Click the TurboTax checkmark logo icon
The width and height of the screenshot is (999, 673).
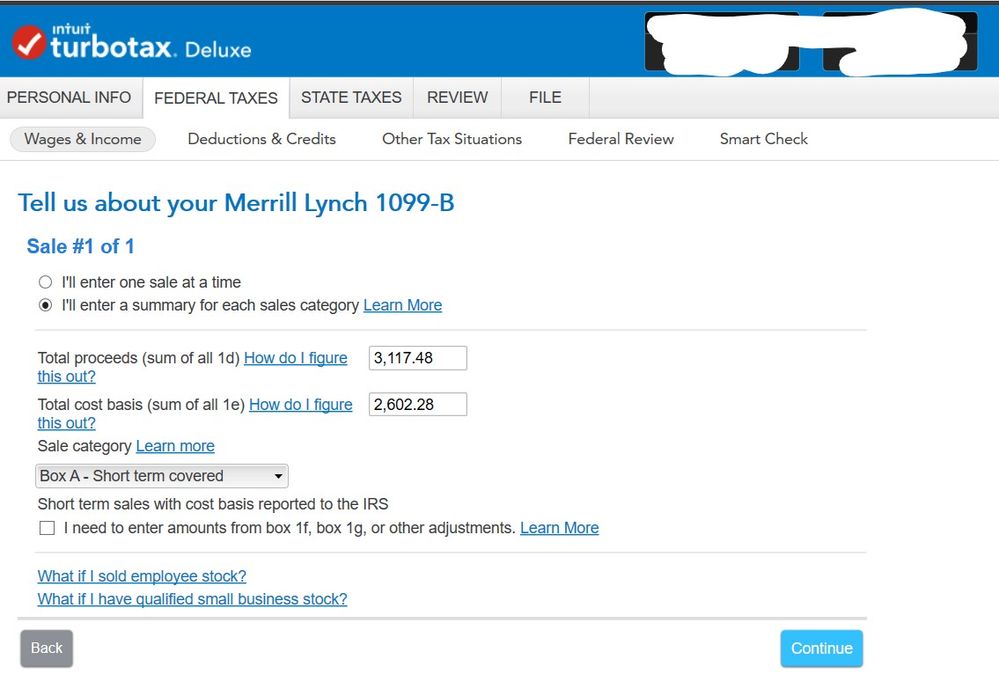coord(29,42)
